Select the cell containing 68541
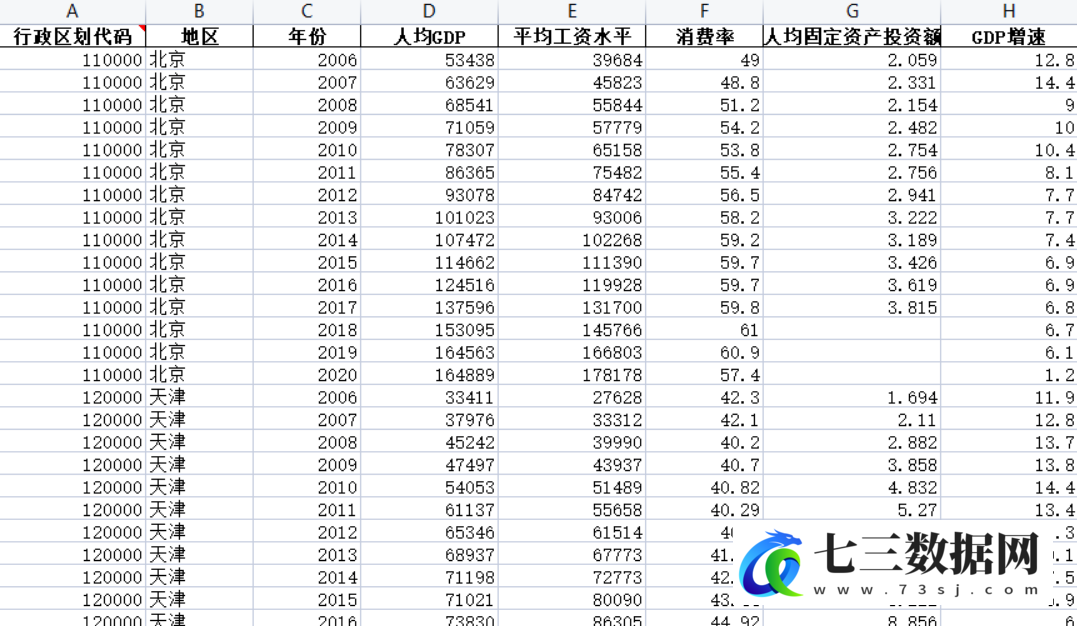1077x626 pixels. pyautogui.click(x=429, y=105)
